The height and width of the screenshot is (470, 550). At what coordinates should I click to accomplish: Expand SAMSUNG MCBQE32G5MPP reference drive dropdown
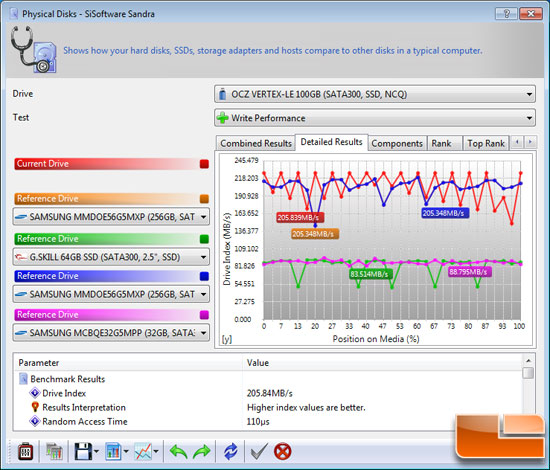(111, 333)
